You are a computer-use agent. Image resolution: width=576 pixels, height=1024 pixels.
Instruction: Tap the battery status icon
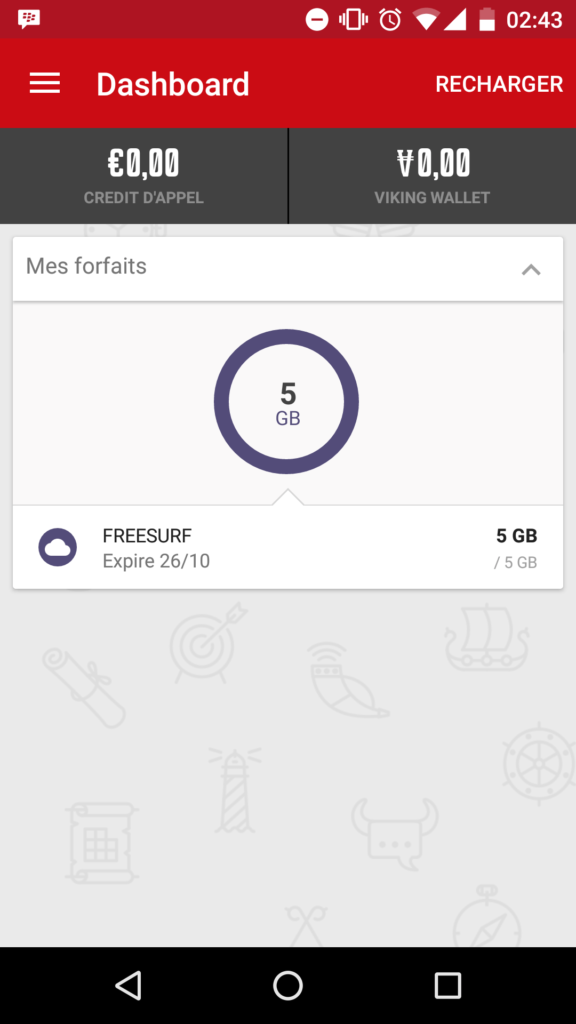click(487, 20)
